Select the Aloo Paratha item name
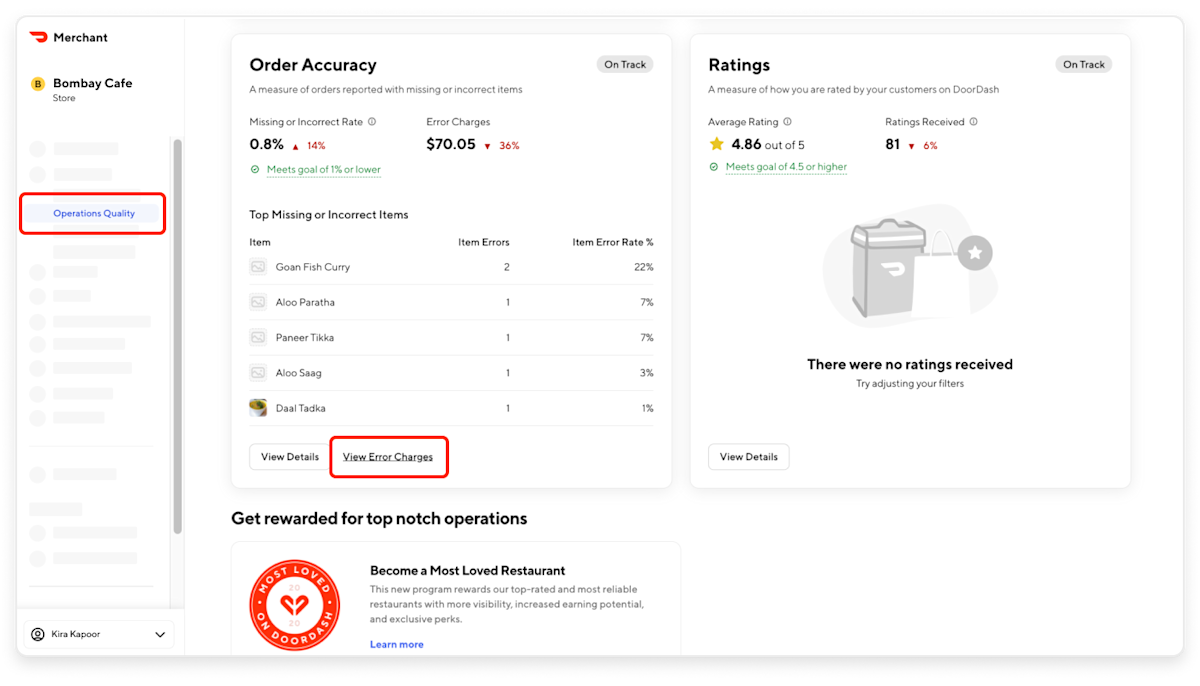The width and height of the screenshot is (1200, 686). (305, 302)
